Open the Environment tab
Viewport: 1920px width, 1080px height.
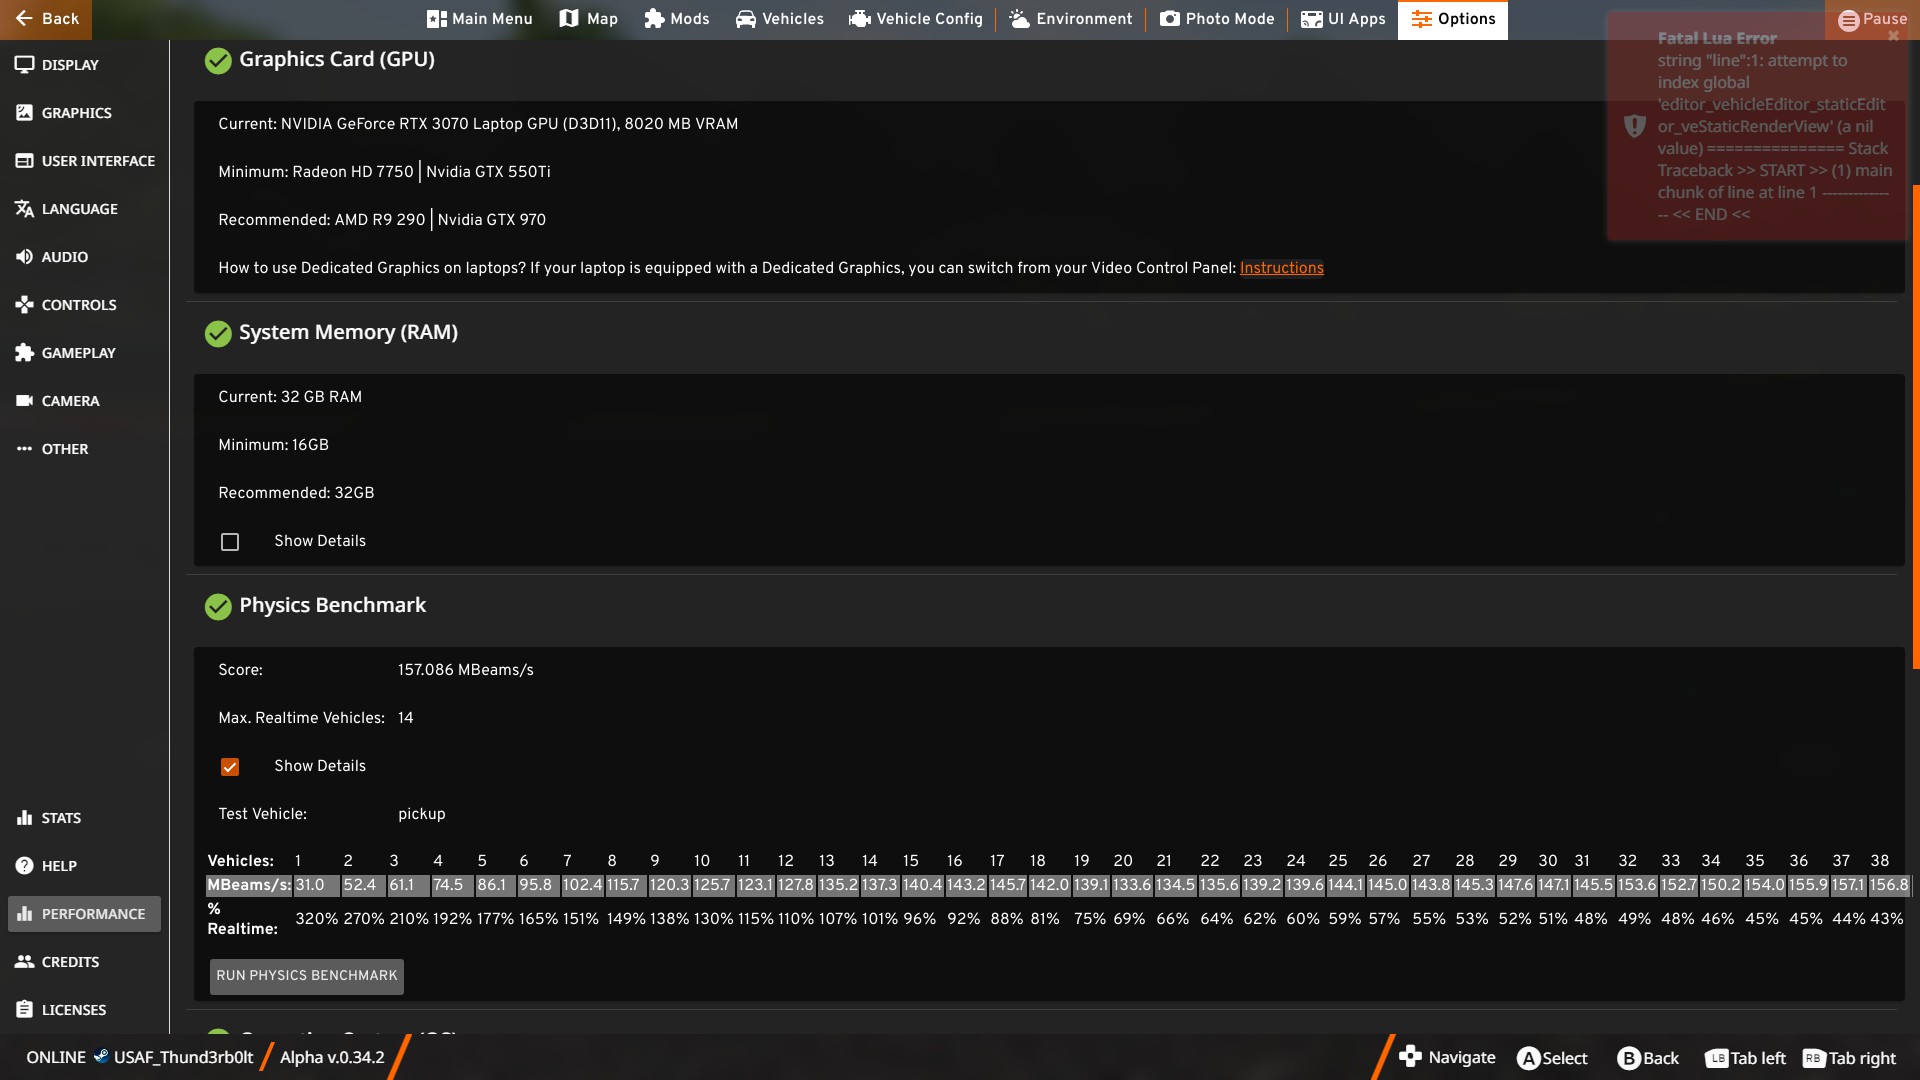click(1071, 19)
